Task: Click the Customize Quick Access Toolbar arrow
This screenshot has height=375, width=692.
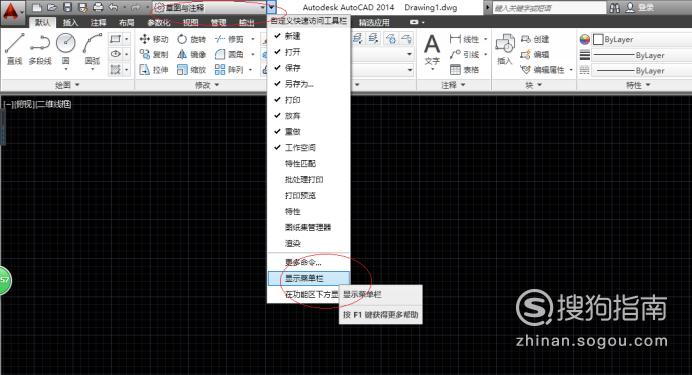Action: click(271, 8)
